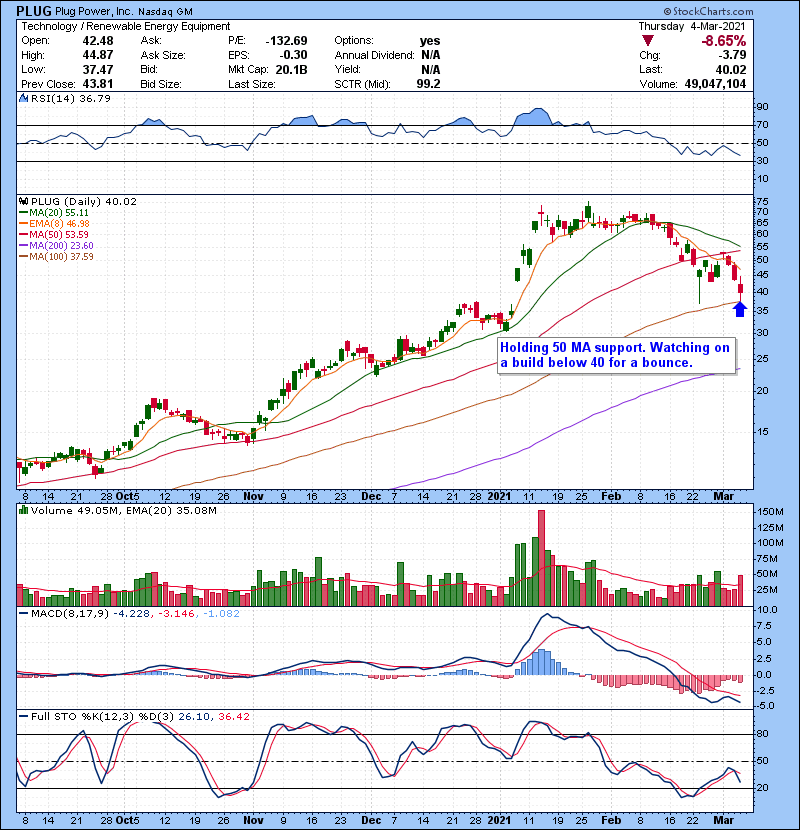Click the tallest red volume bar in January

(x=541, y=558)
